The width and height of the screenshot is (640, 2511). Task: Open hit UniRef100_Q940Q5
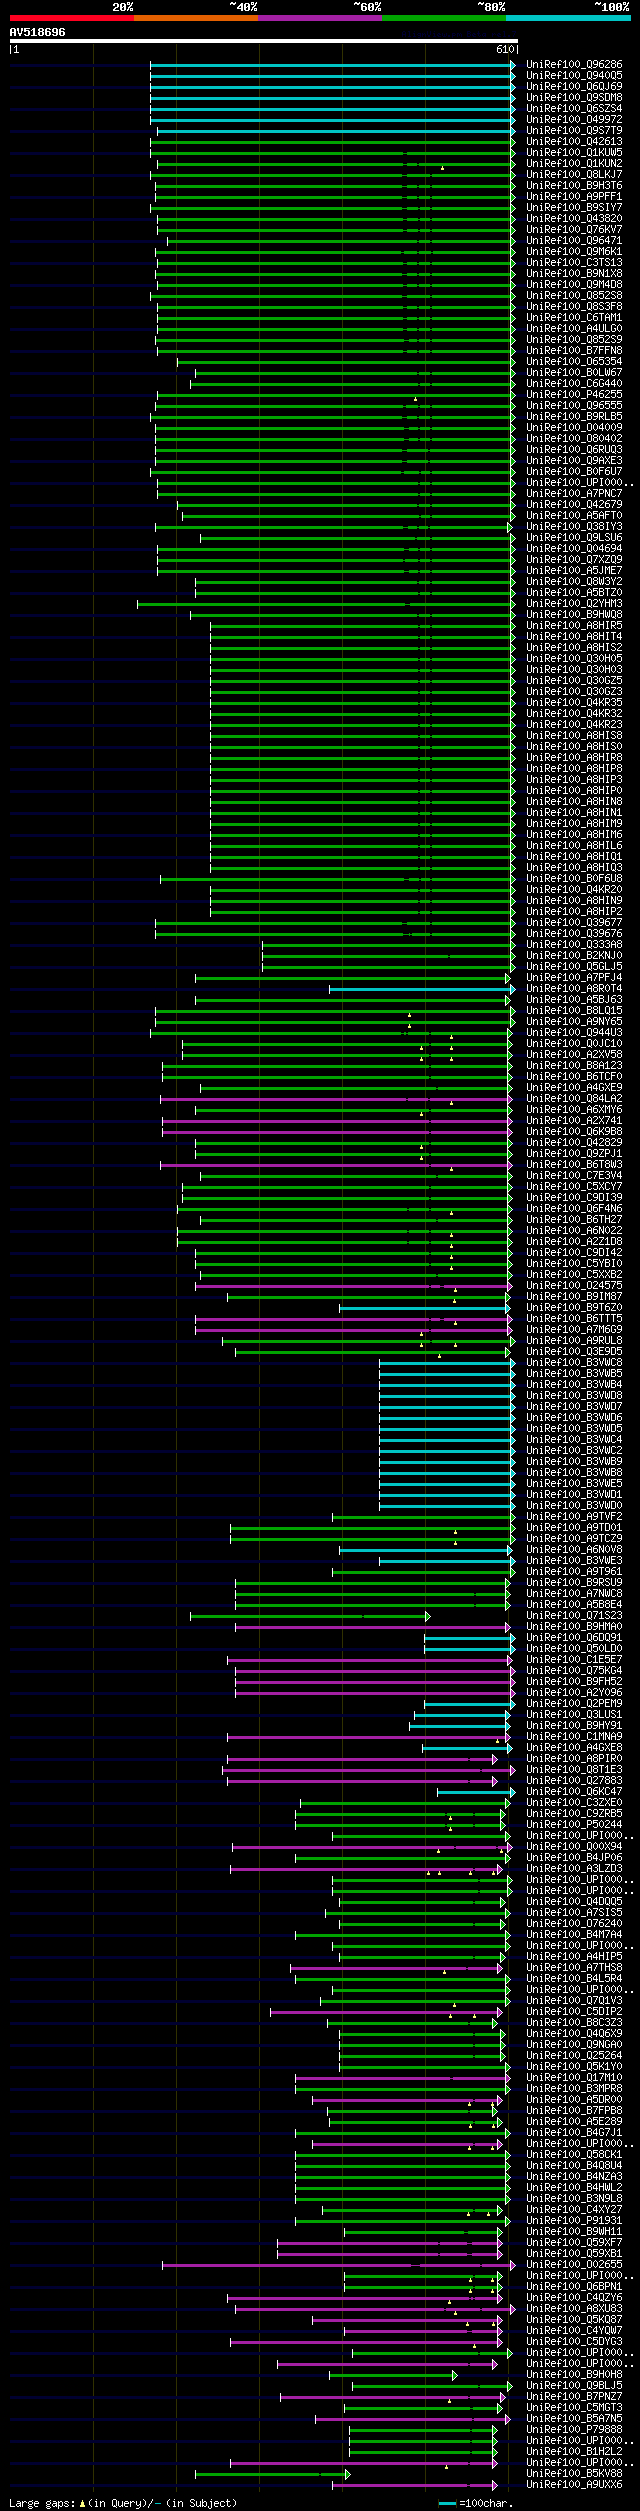click(x=574, y=76)
